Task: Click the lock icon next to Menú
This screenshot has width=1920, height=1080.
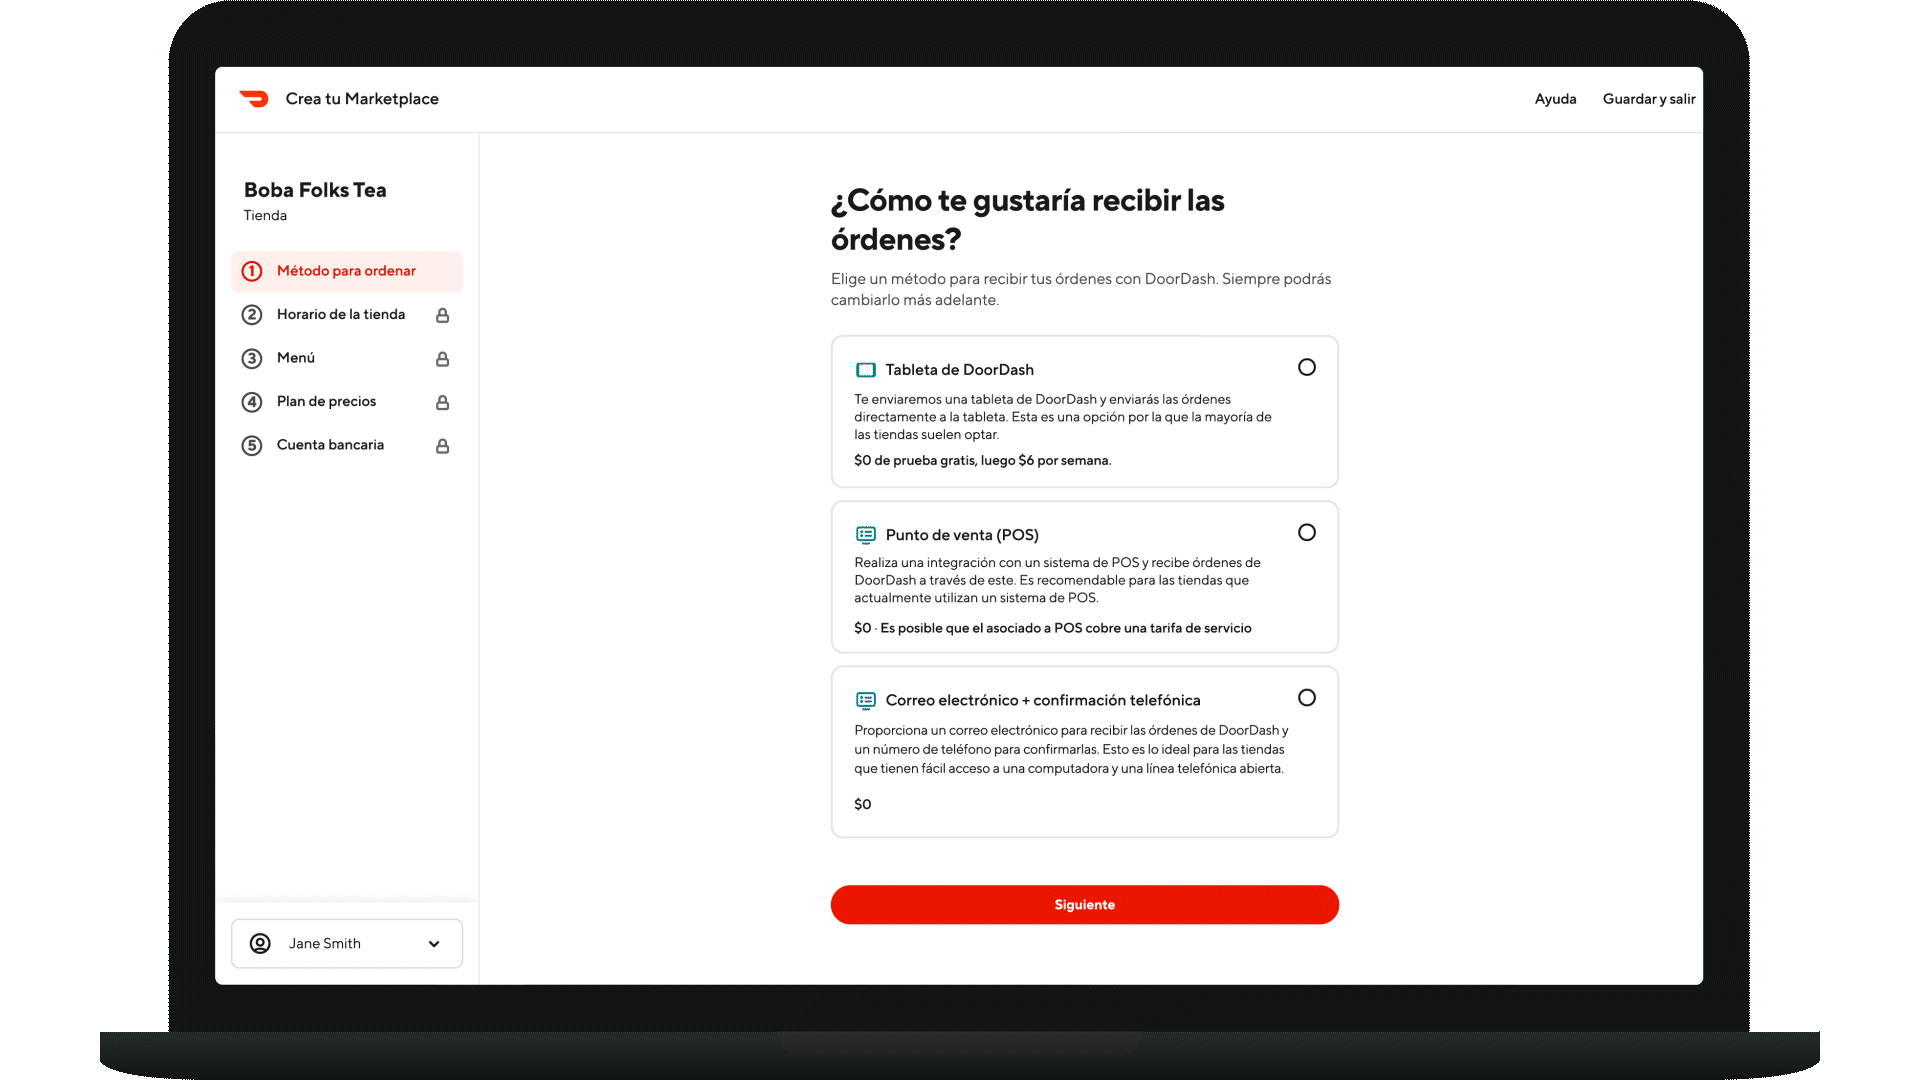Action: coord(443,359)
